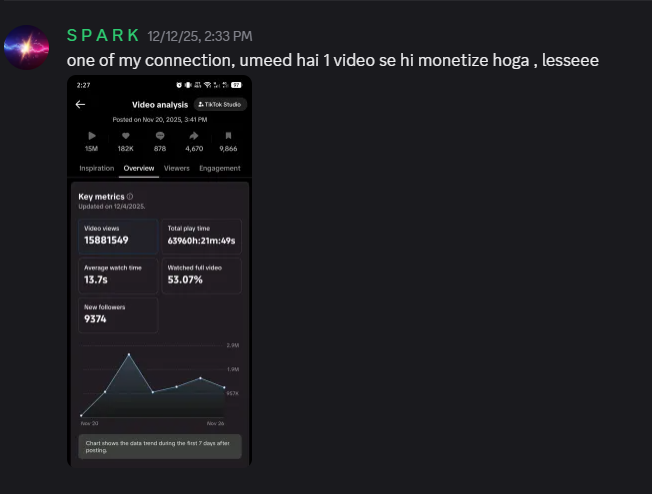Click the comment bubble icon showing 878

click(x=160, y=136)
